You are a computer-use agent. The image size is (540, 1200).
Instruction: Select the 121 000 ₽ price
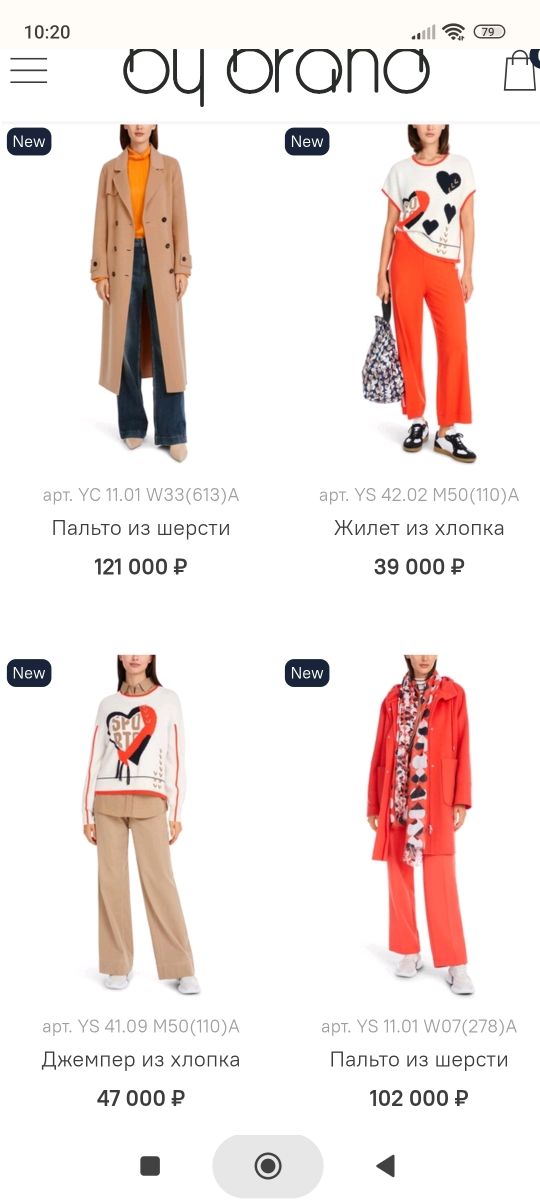(x=141, y=567)
